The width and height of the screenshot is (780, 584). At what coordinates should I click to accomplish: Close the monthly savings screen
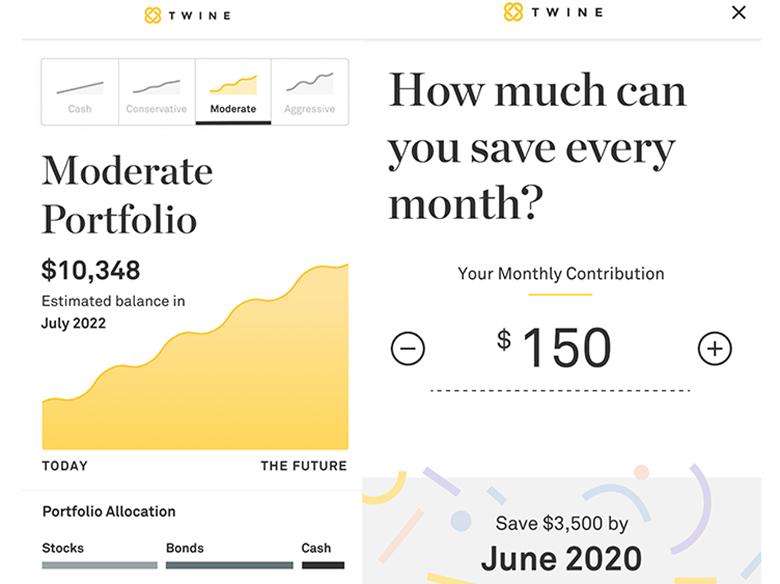739,12
